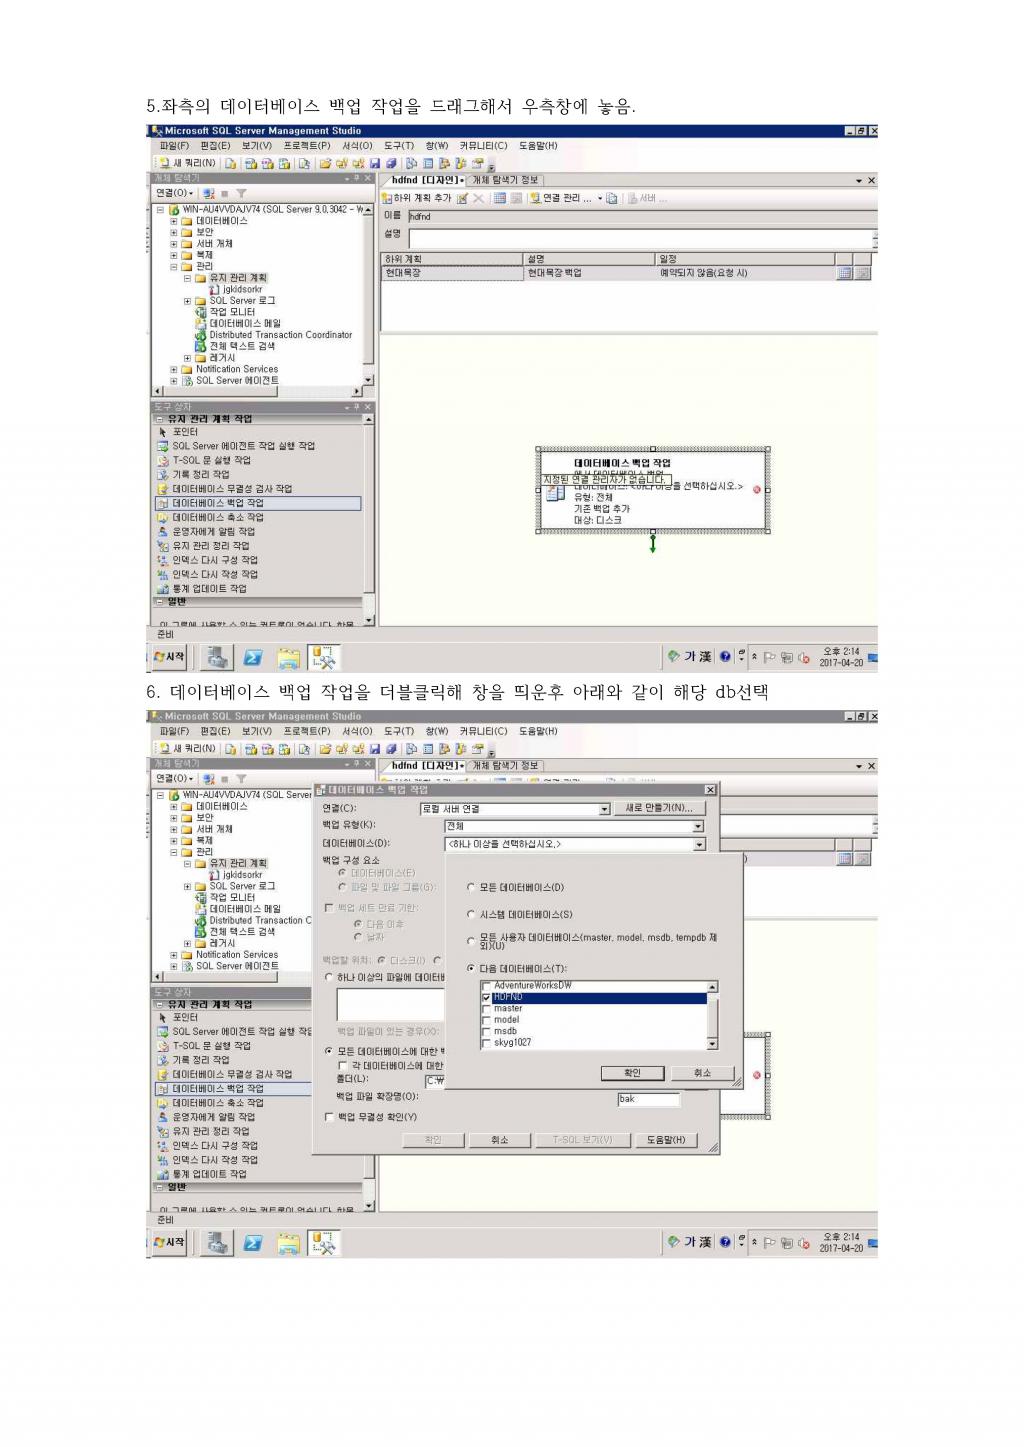Click the manage connections button in the upper screenshot
Image resolution: width=1024 pixels, height=1447 pixels.
[560, 198]
